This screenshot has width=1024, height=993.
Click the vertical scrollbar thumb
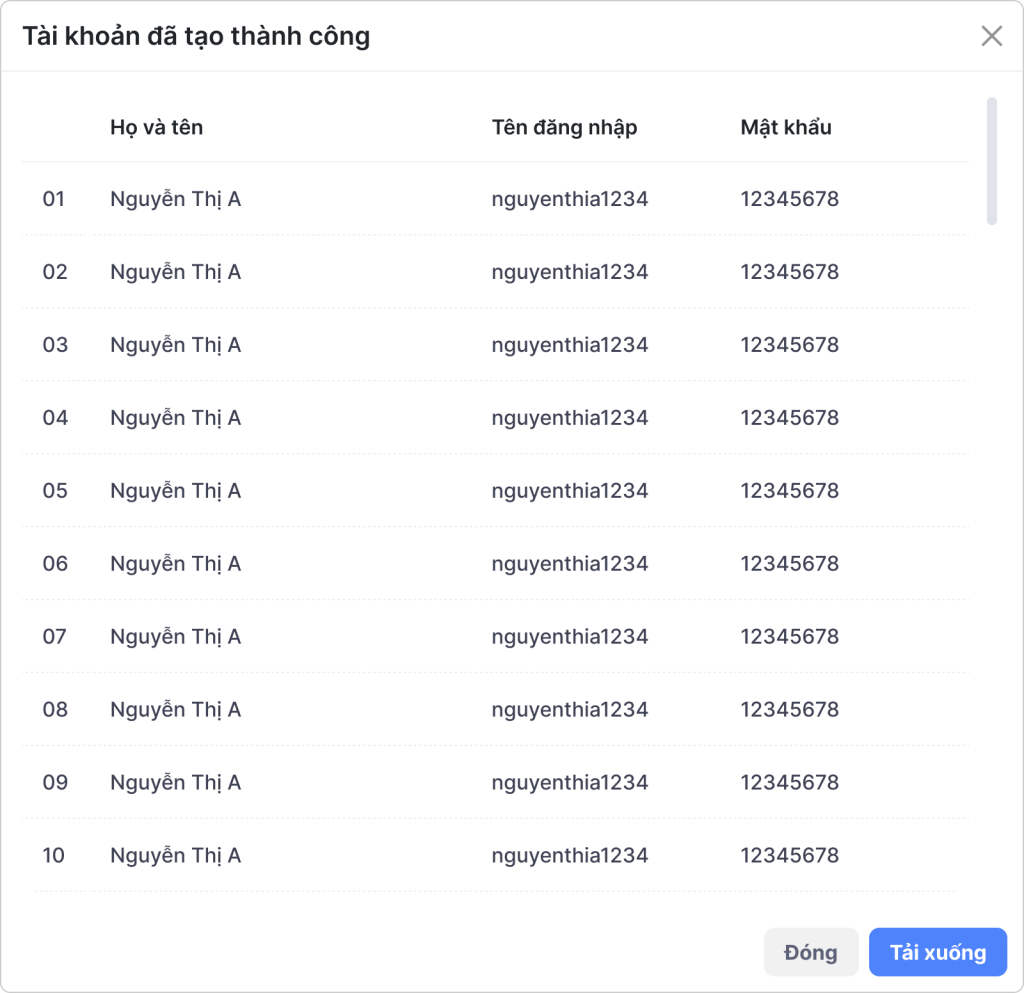pos(991,160)
